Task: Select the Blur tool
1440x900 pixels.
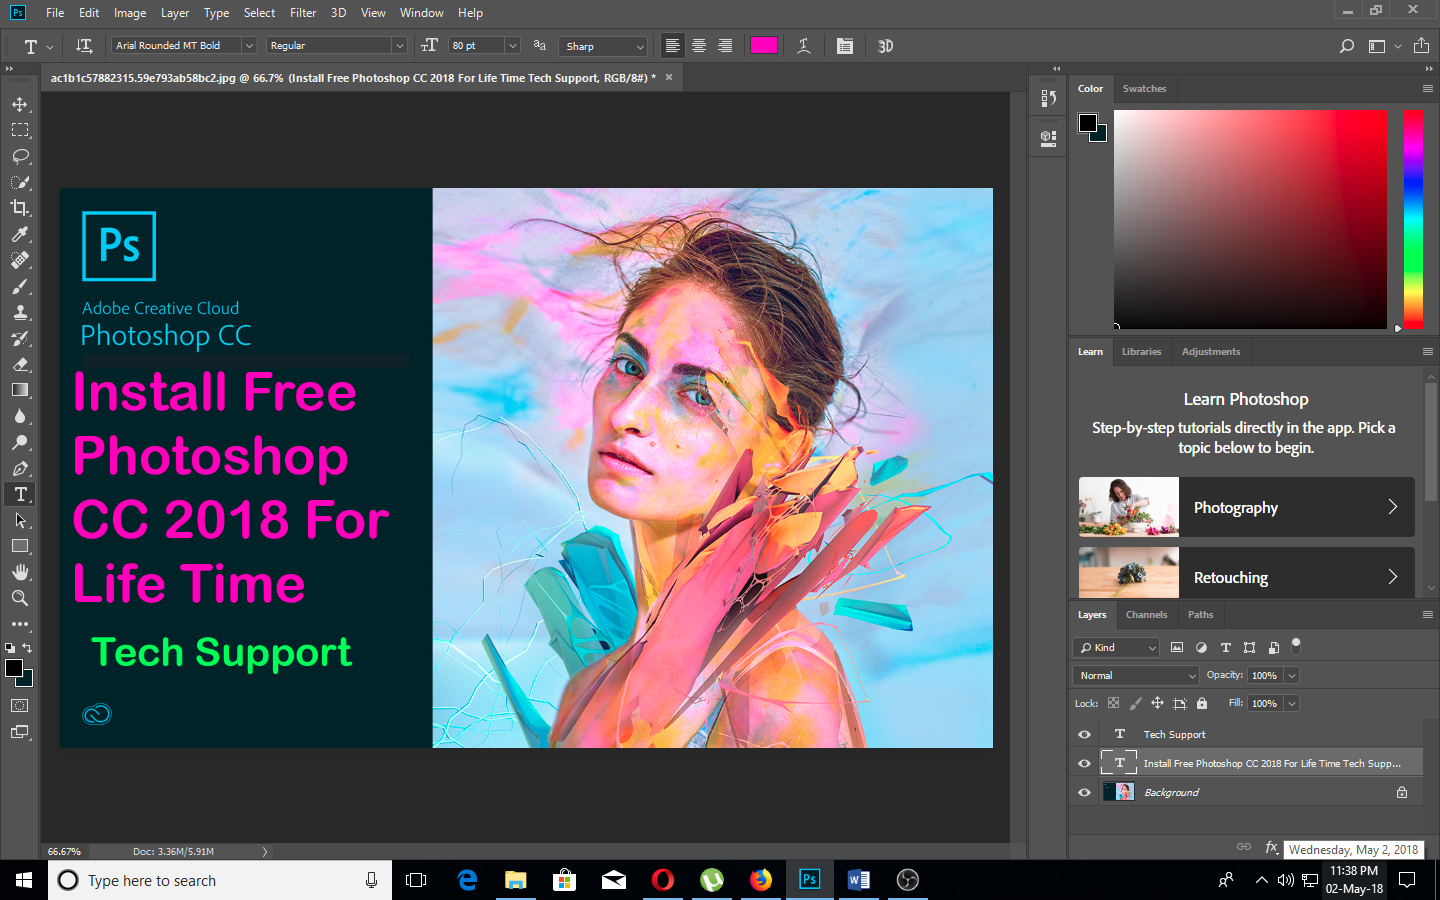Action: tap(20, 416)
